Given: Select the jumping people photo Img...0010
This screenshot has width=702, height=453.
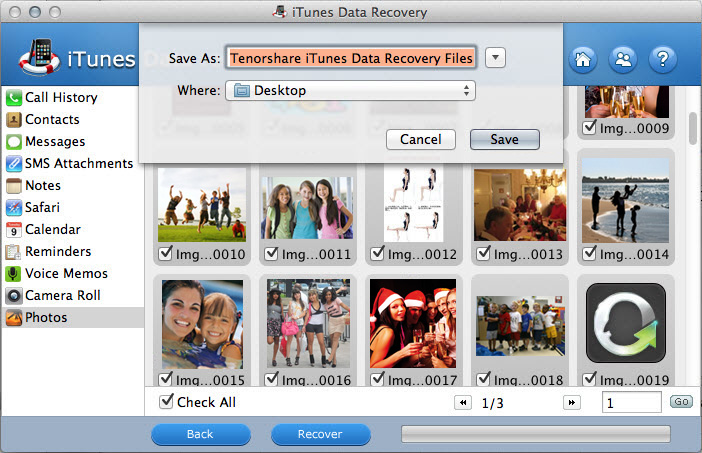Looking at the screenshot, I should [x=202, y=205].
